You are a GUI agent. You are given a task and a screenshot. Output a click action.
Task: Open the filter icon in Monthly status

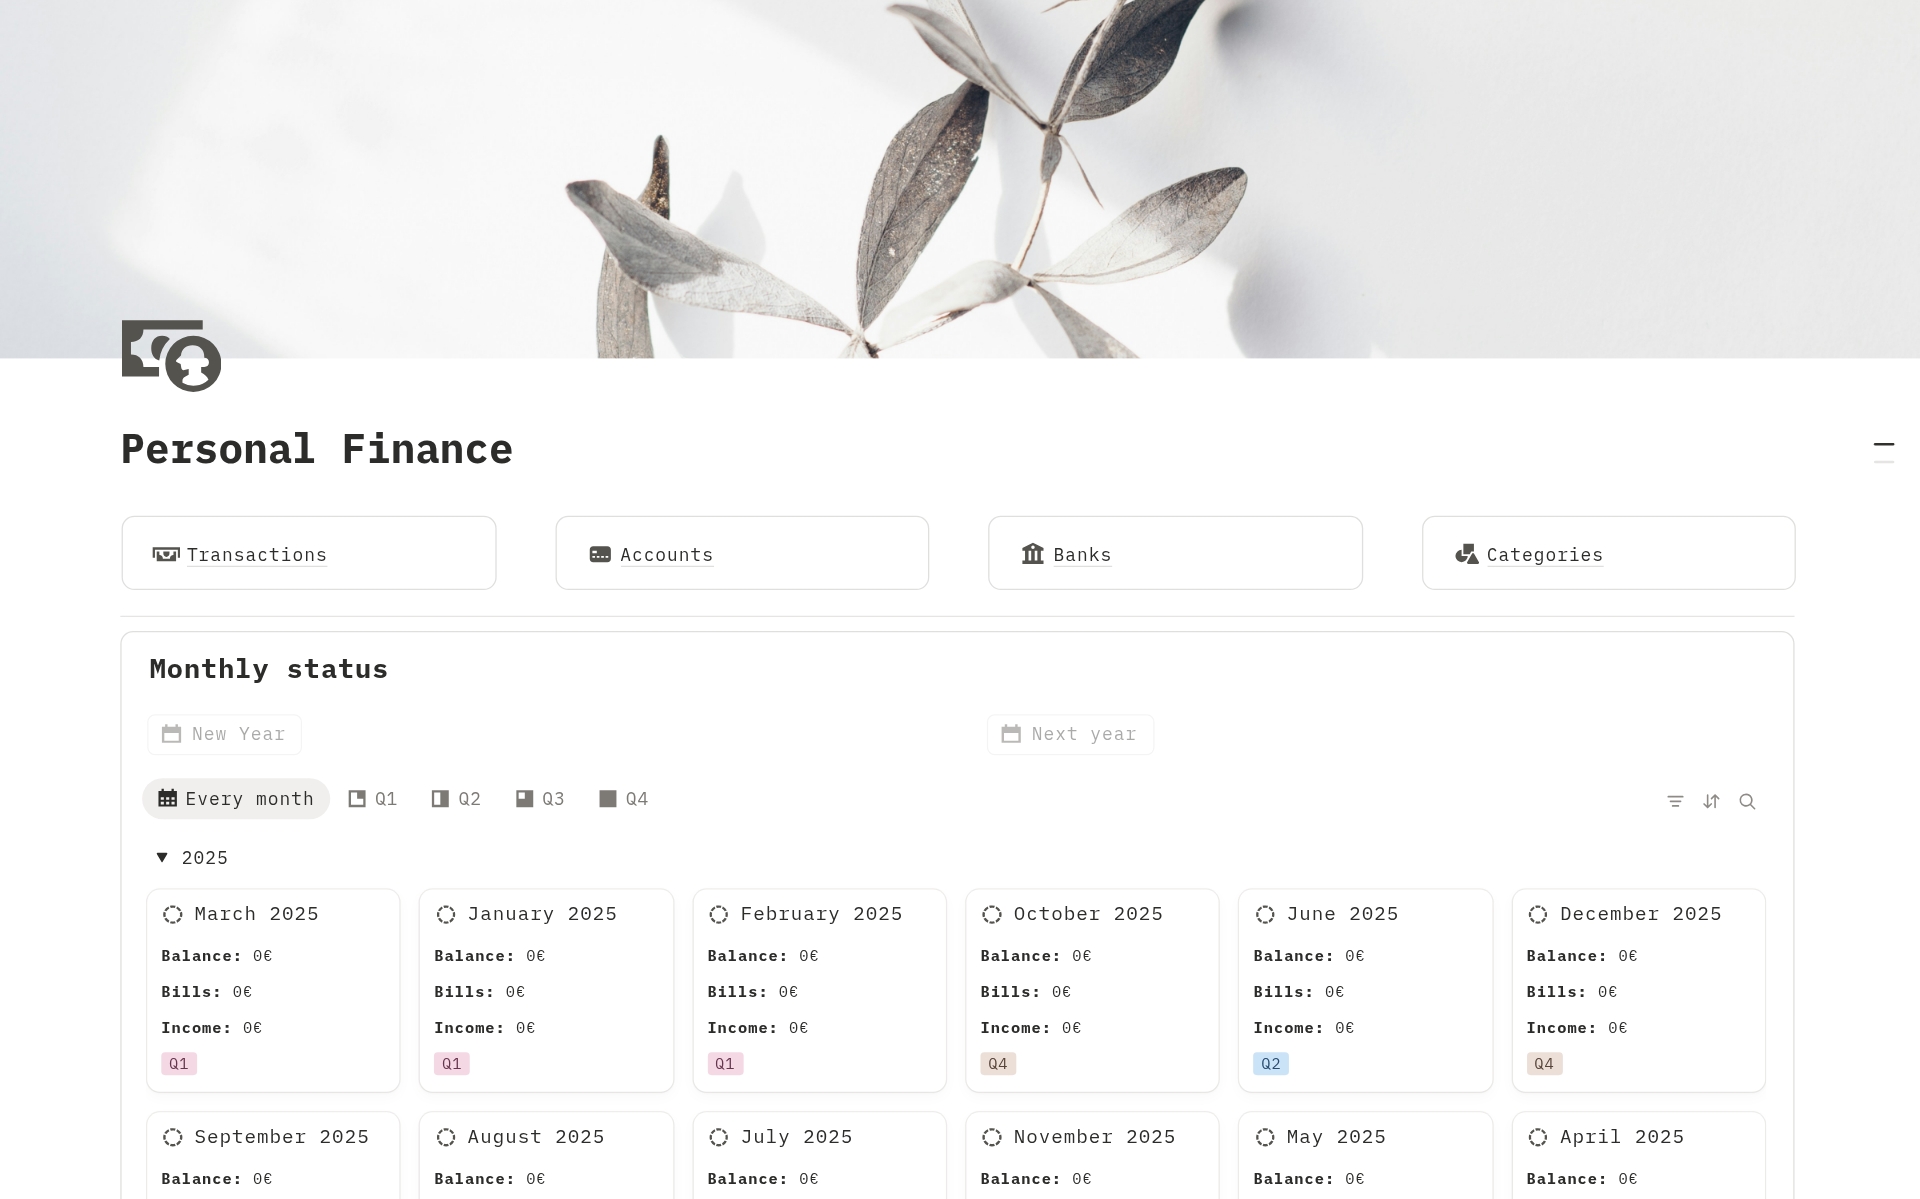pyautogui.click(x=1675, y=801)
